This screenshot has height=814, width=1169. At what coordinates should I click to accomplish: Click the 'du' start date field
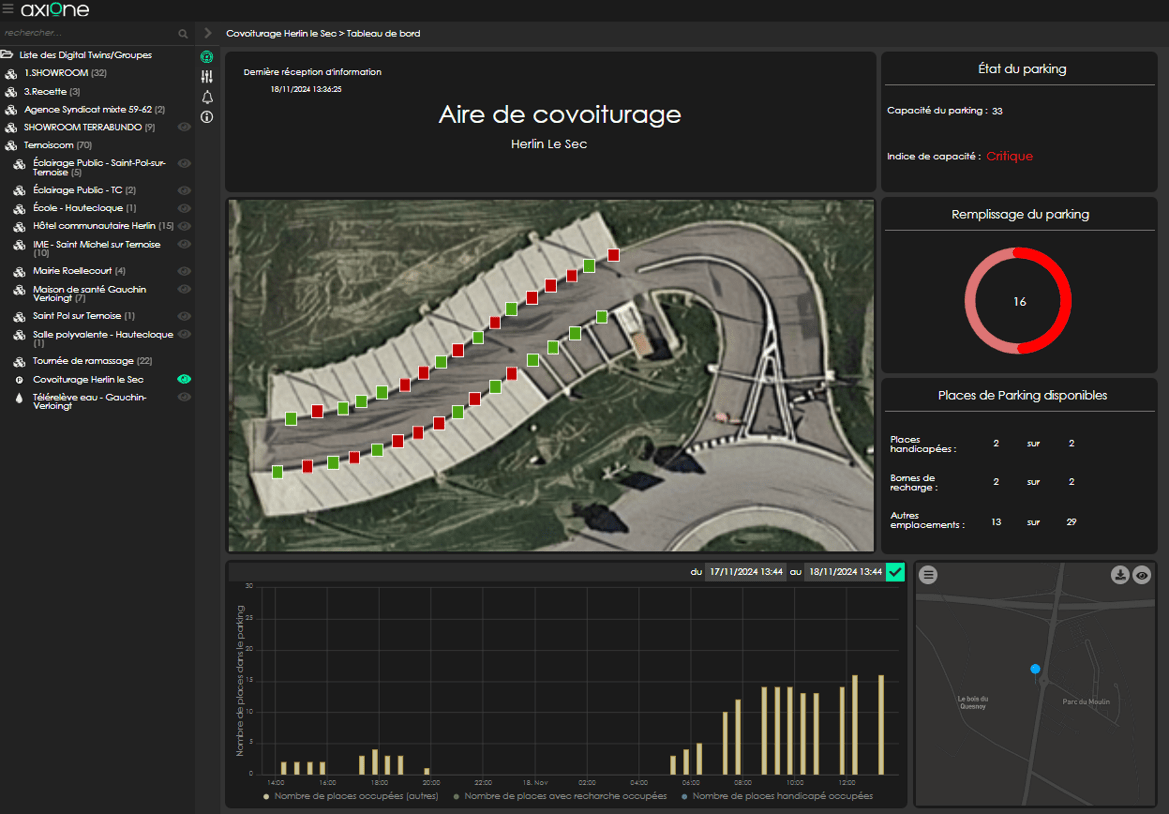tap(745, 572)
